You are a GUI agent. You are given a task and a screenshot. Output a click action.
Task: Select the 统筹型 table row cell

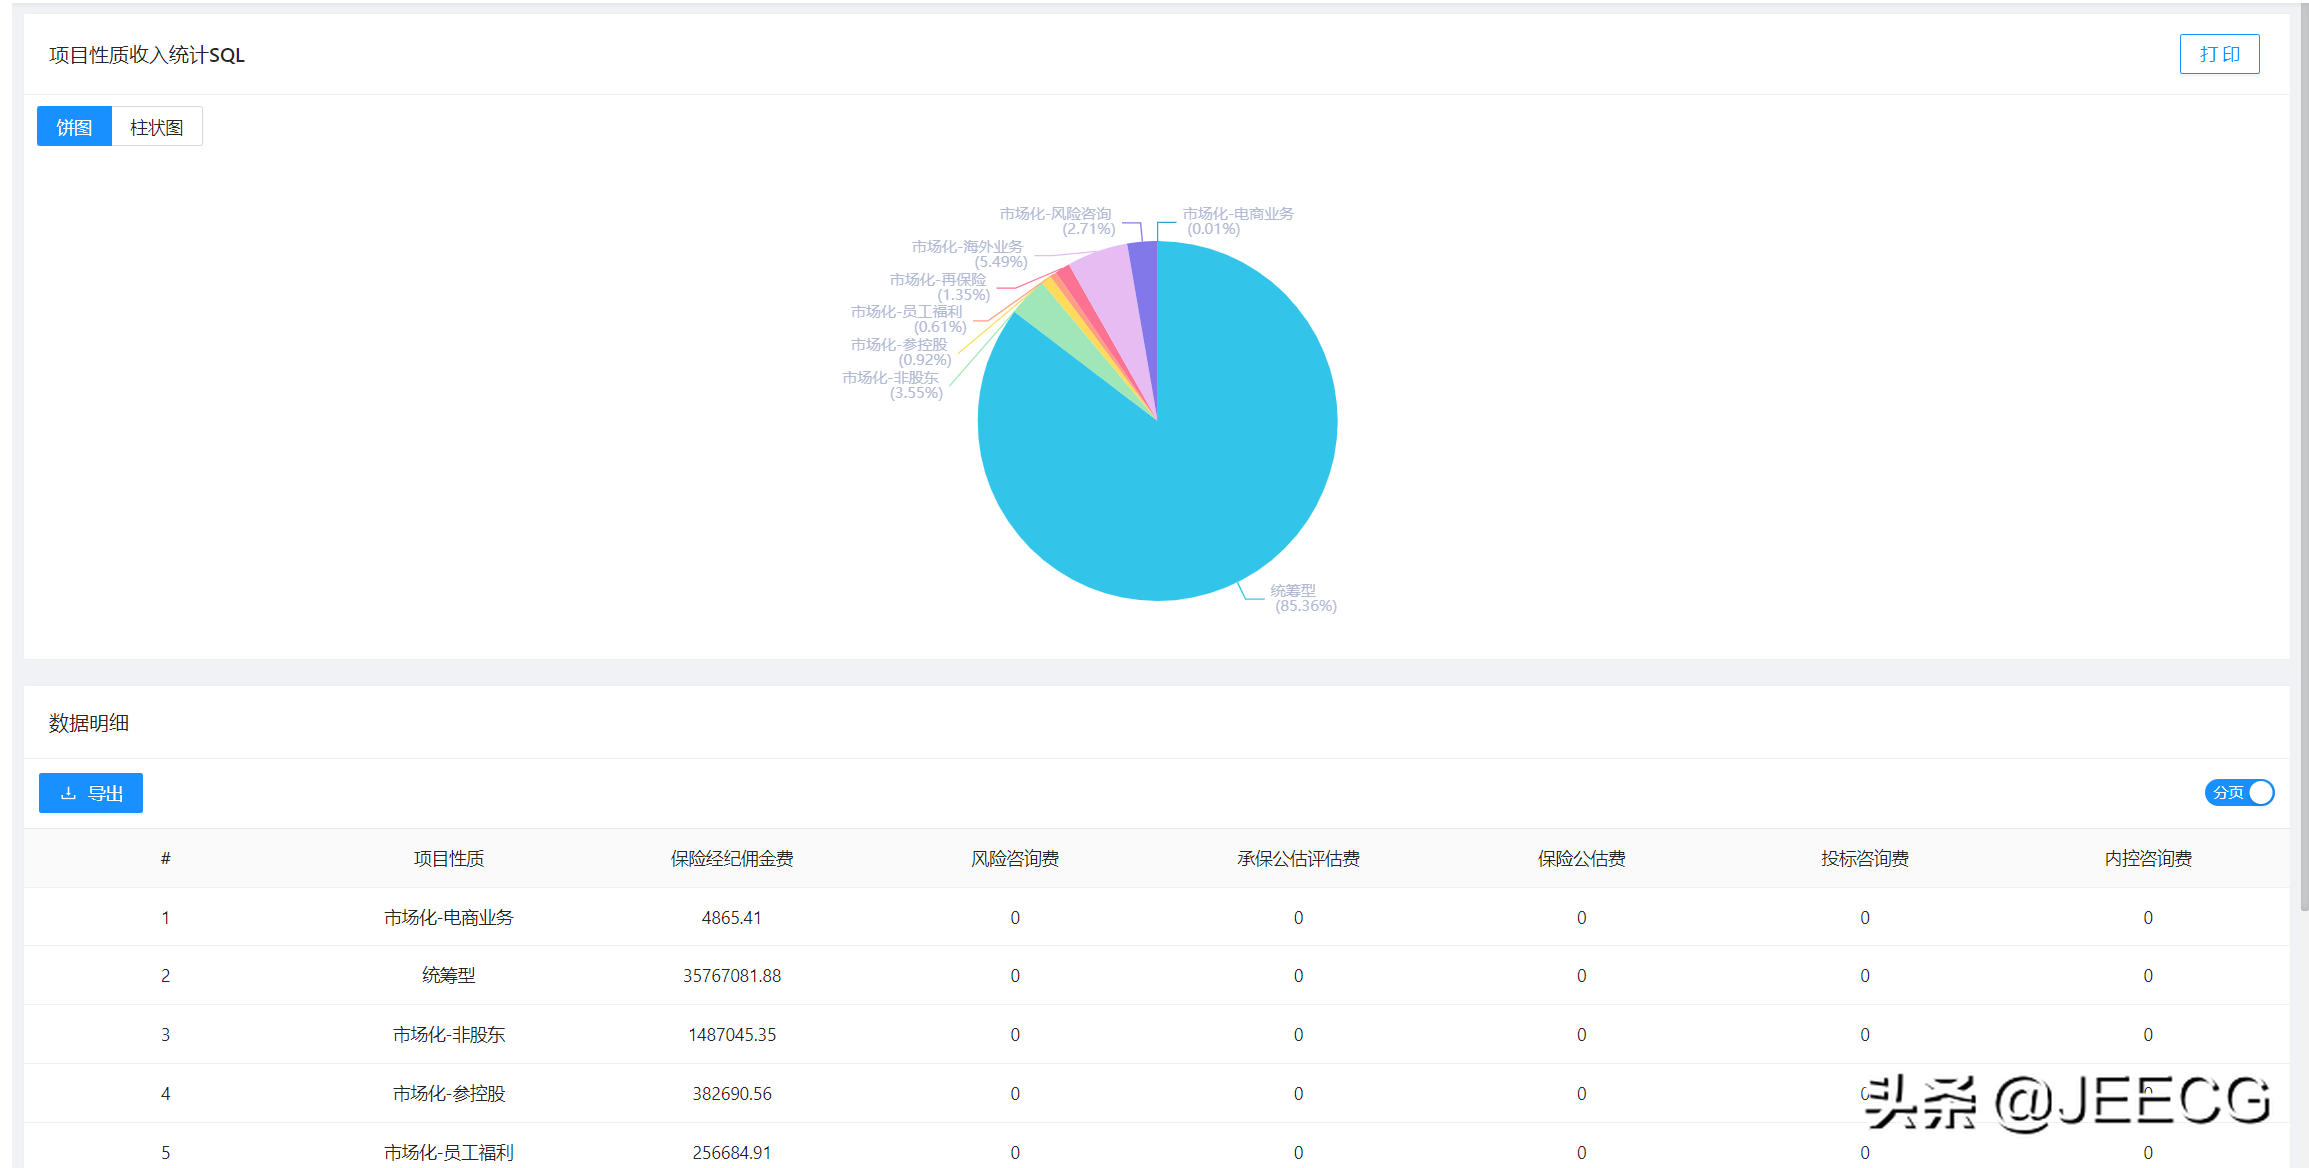pos(448,975)
